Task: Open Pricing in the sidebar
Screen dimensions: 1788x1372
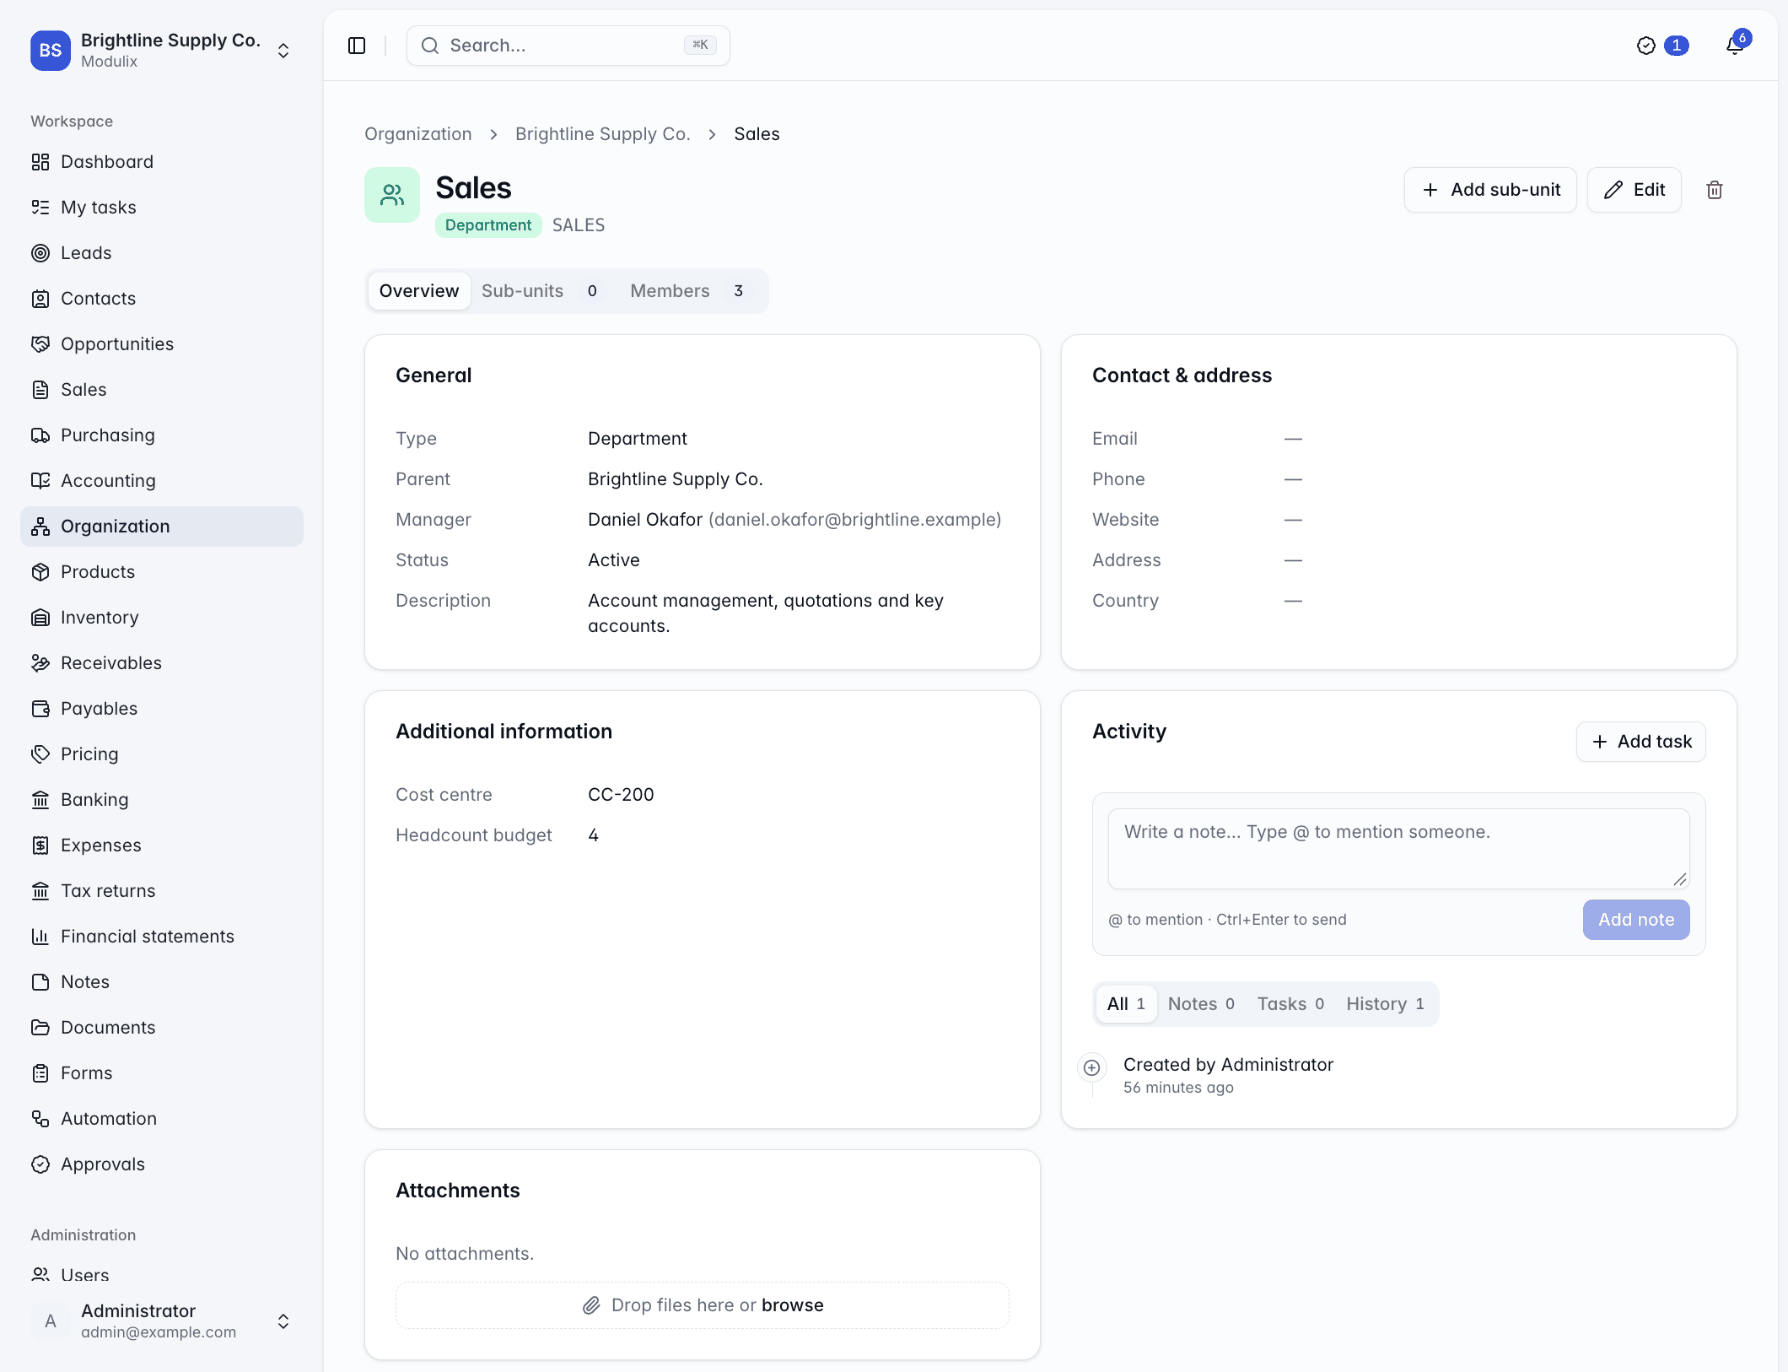Action: click(x=161, y=754)
